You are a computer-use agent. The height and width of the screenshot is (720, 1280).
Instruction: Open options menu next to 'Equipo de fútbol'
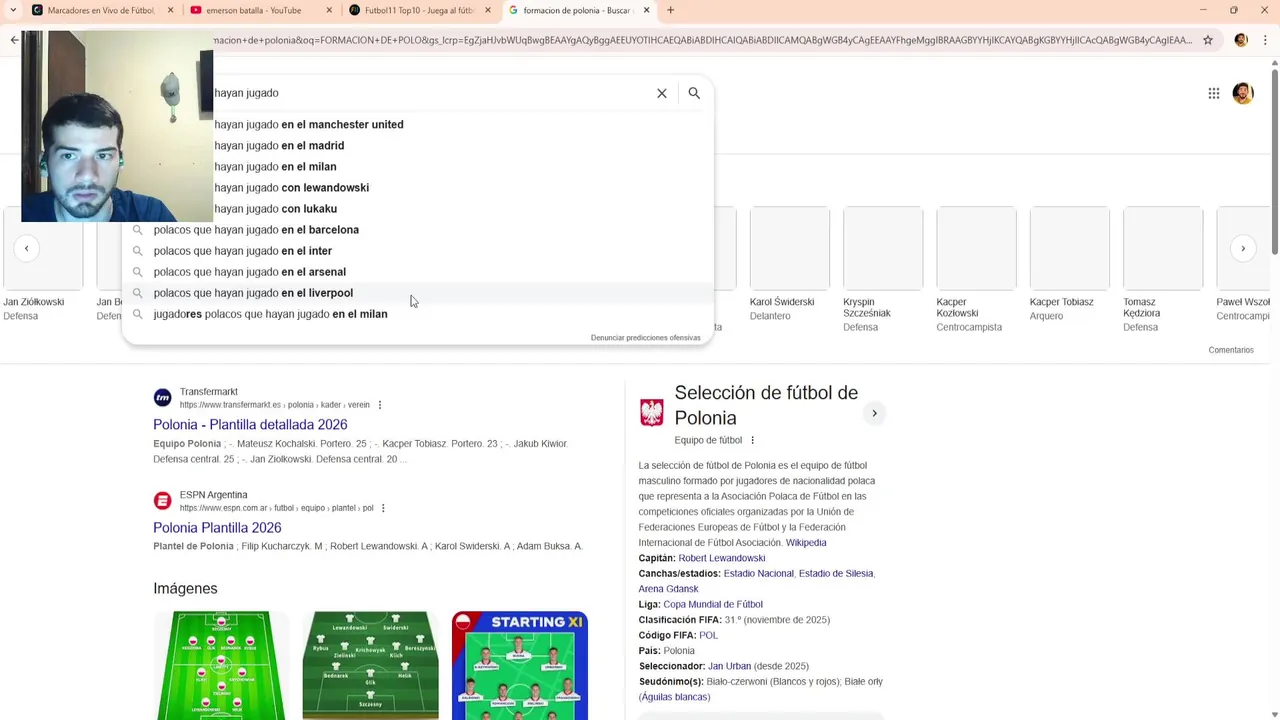click(x=753, y=440)
